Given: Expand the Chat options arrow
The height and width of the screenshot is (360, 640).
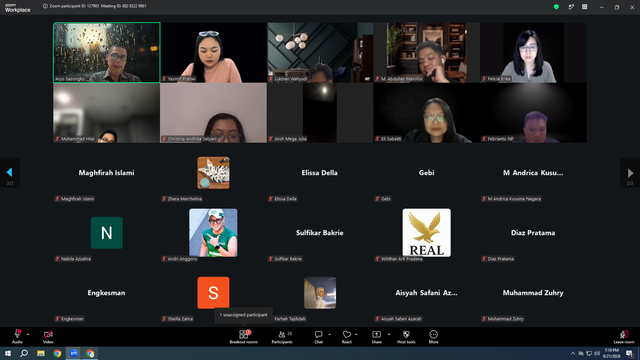Looking at the screenshot, I should point(329,334).
